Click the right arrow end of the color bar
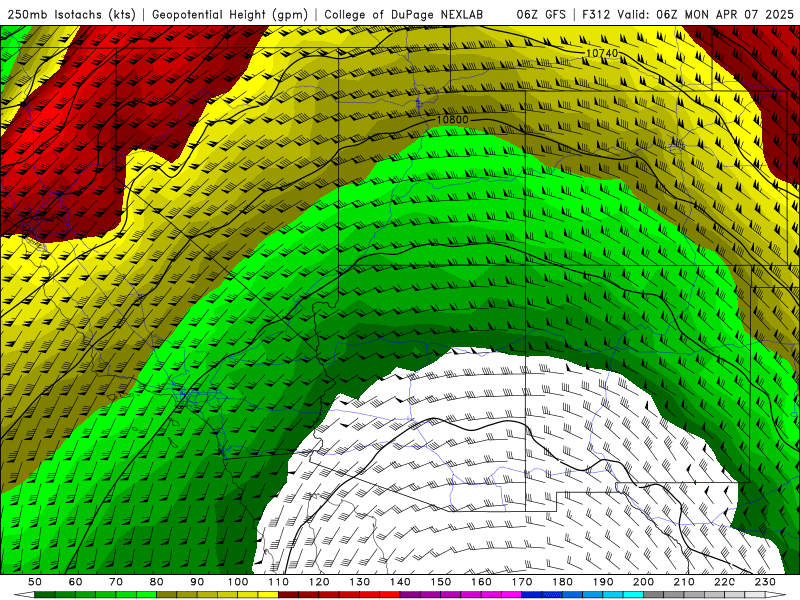The image size is (800, 600). point(776,595)
